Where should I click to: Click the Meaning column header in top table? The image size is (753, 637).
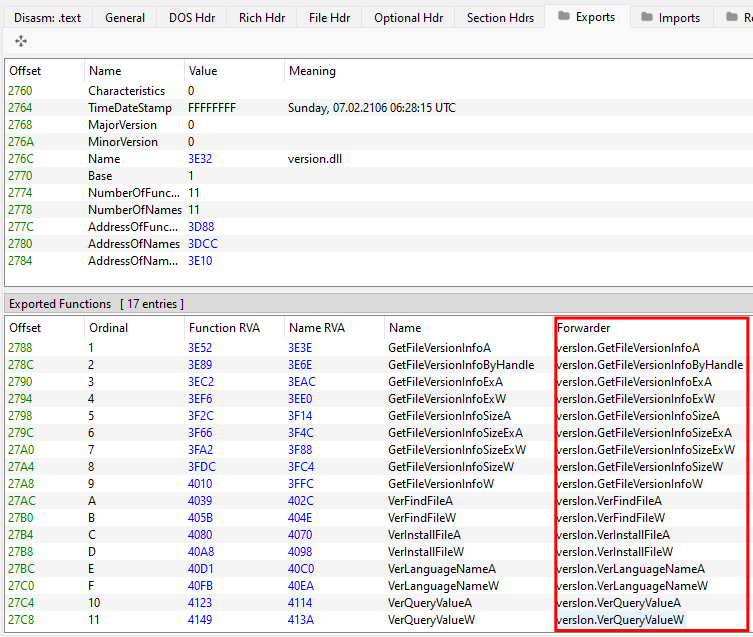pyautogui.click(x=312, y=71)
